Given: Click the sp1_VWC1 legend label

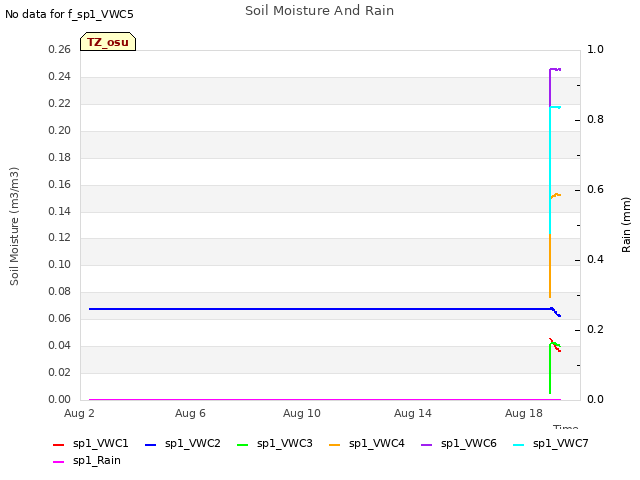Looking at the screenshot, I should tap(100, 443).
